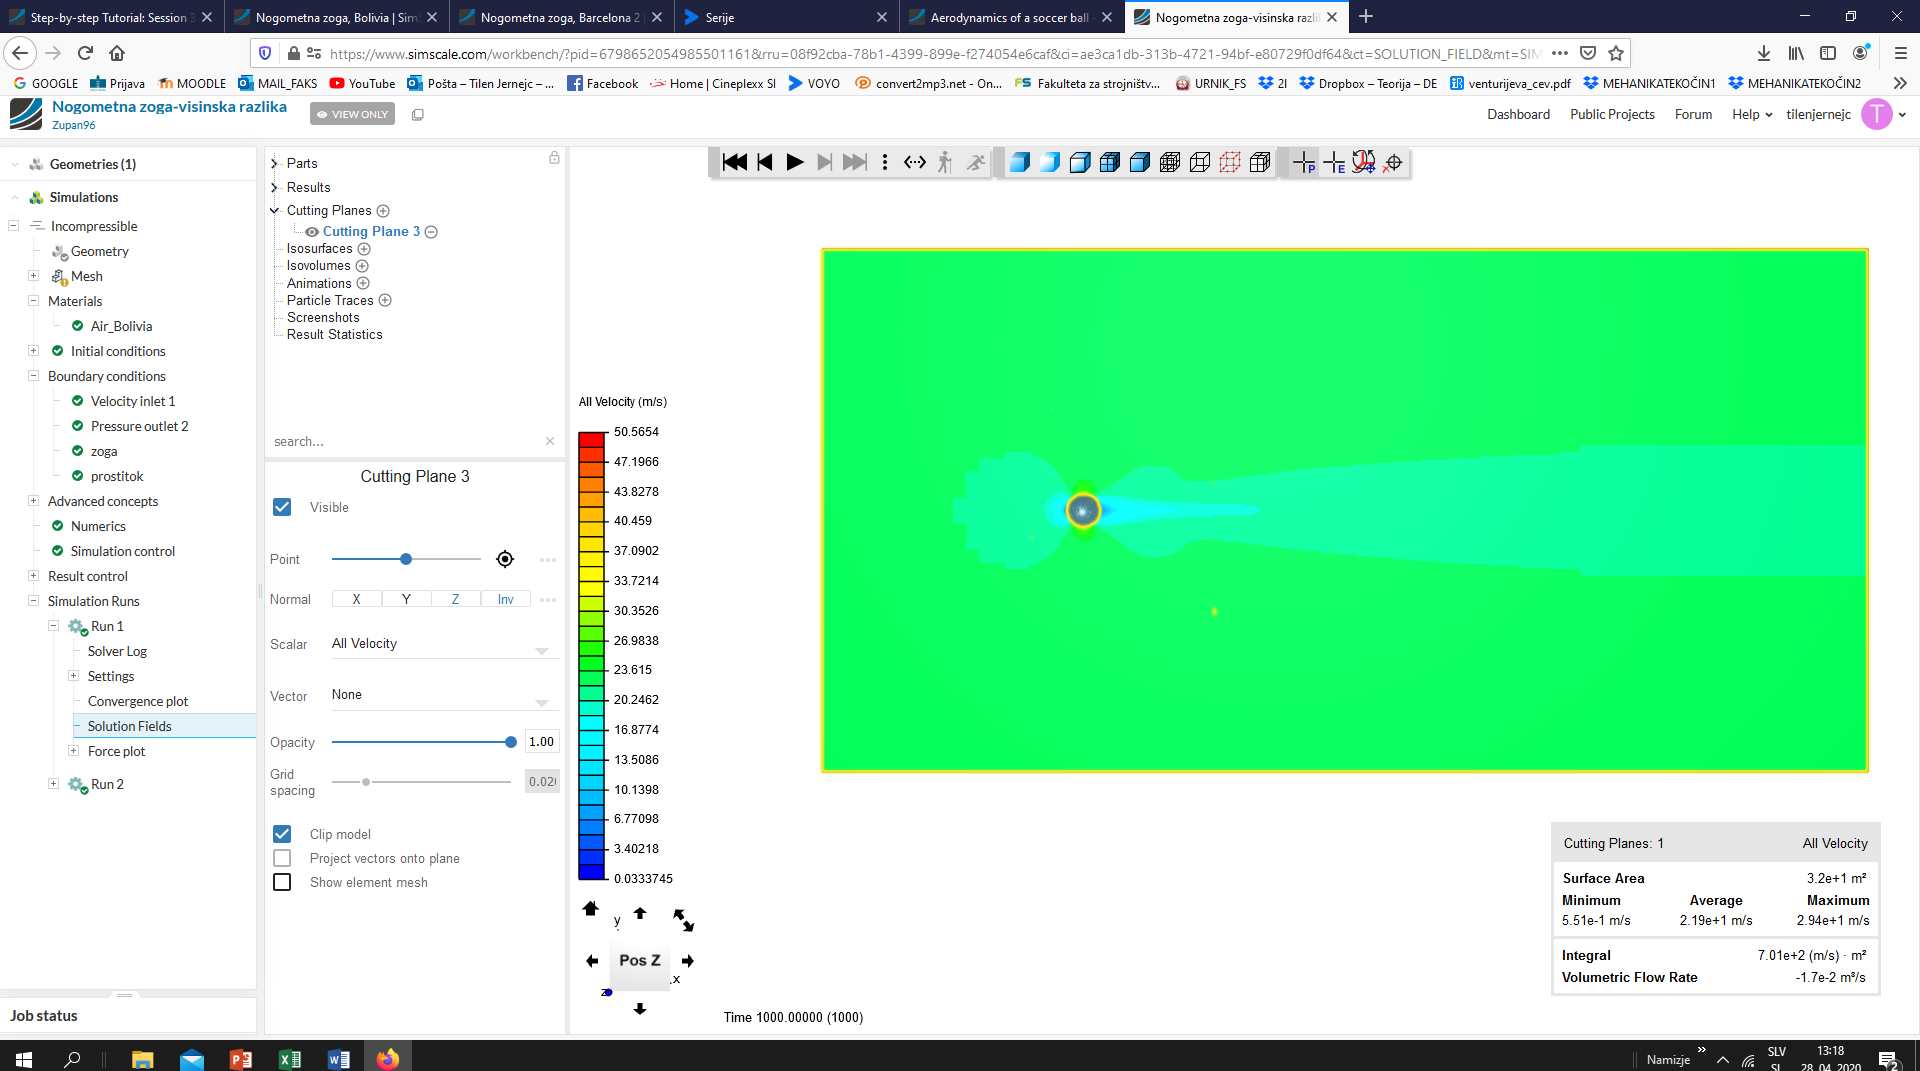The height and width of the screenshot is (1071, 1920).
Task: Expand the Parts tree node
Action: [x=274, y=163]
